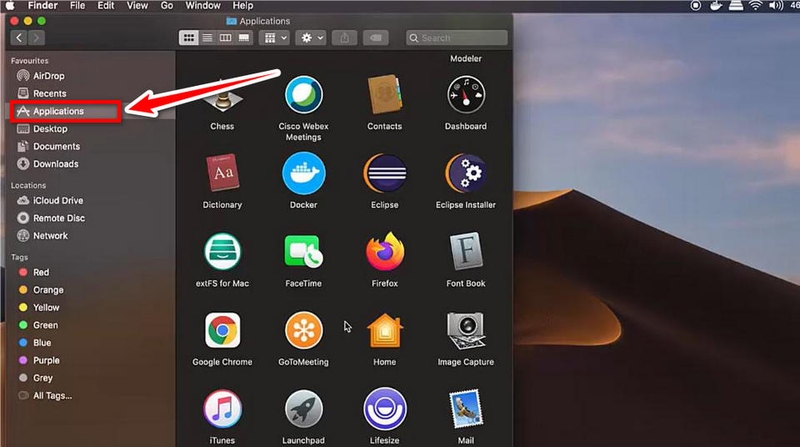Viewport: 800px width, 447px height.
Task: Switch to gallery view
Action: [x=244, y=38]
